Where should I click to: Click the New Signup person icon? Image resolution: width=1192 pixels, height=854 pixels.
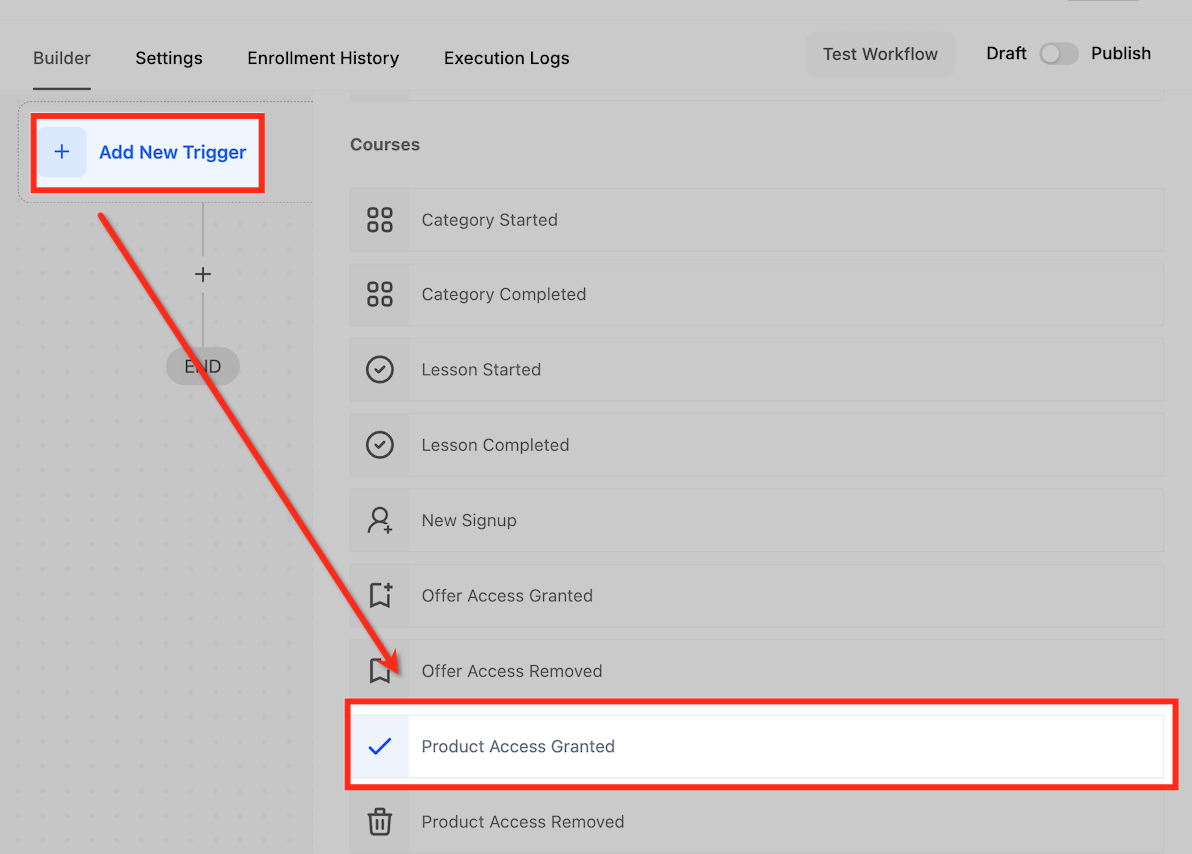pyautogui.click(x=379, y=520)
